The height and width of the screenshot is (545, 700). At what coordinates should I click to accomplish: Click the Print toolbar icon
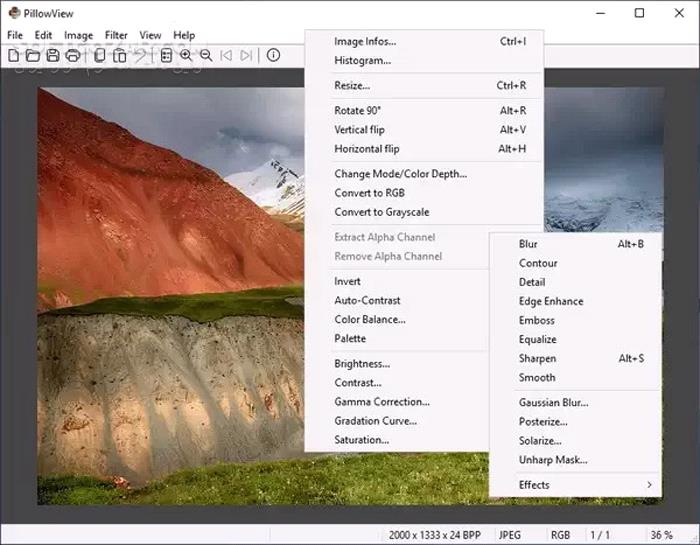click(x=72, y=56)
